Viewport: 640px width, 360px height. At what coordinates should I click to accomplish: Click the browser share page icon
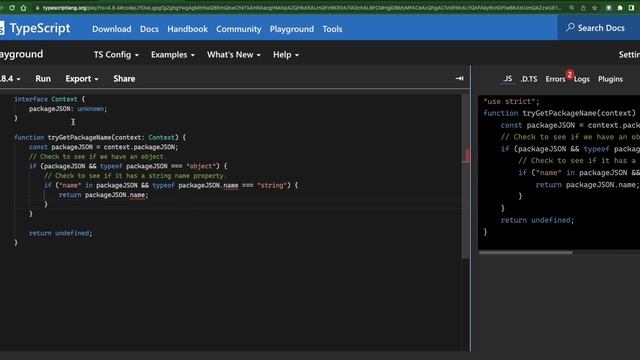pos(583,8)
